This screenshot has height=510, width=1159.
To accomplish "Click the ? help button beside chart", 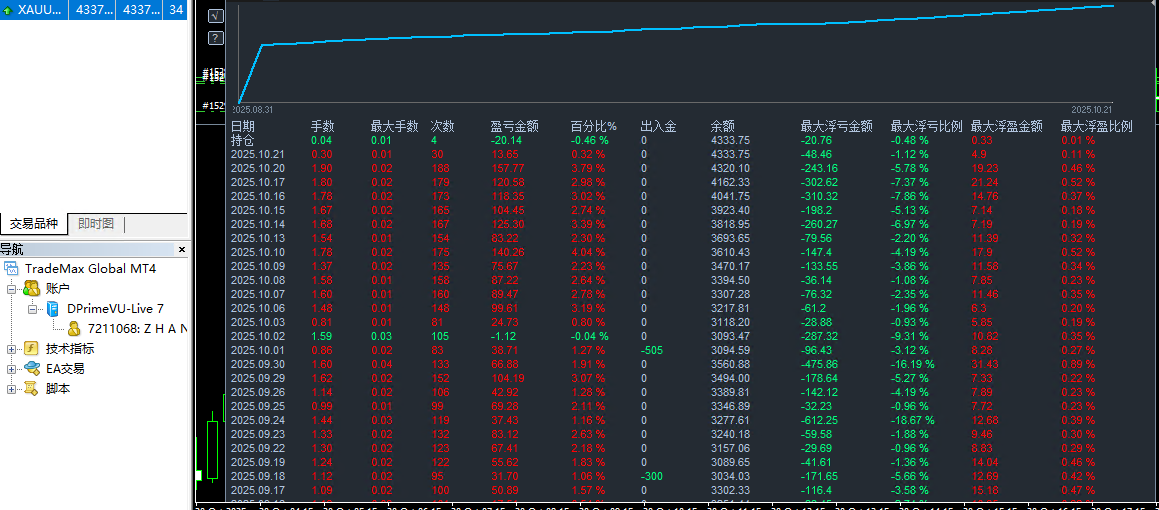I will pyautogui.click(x=215, y=38).
